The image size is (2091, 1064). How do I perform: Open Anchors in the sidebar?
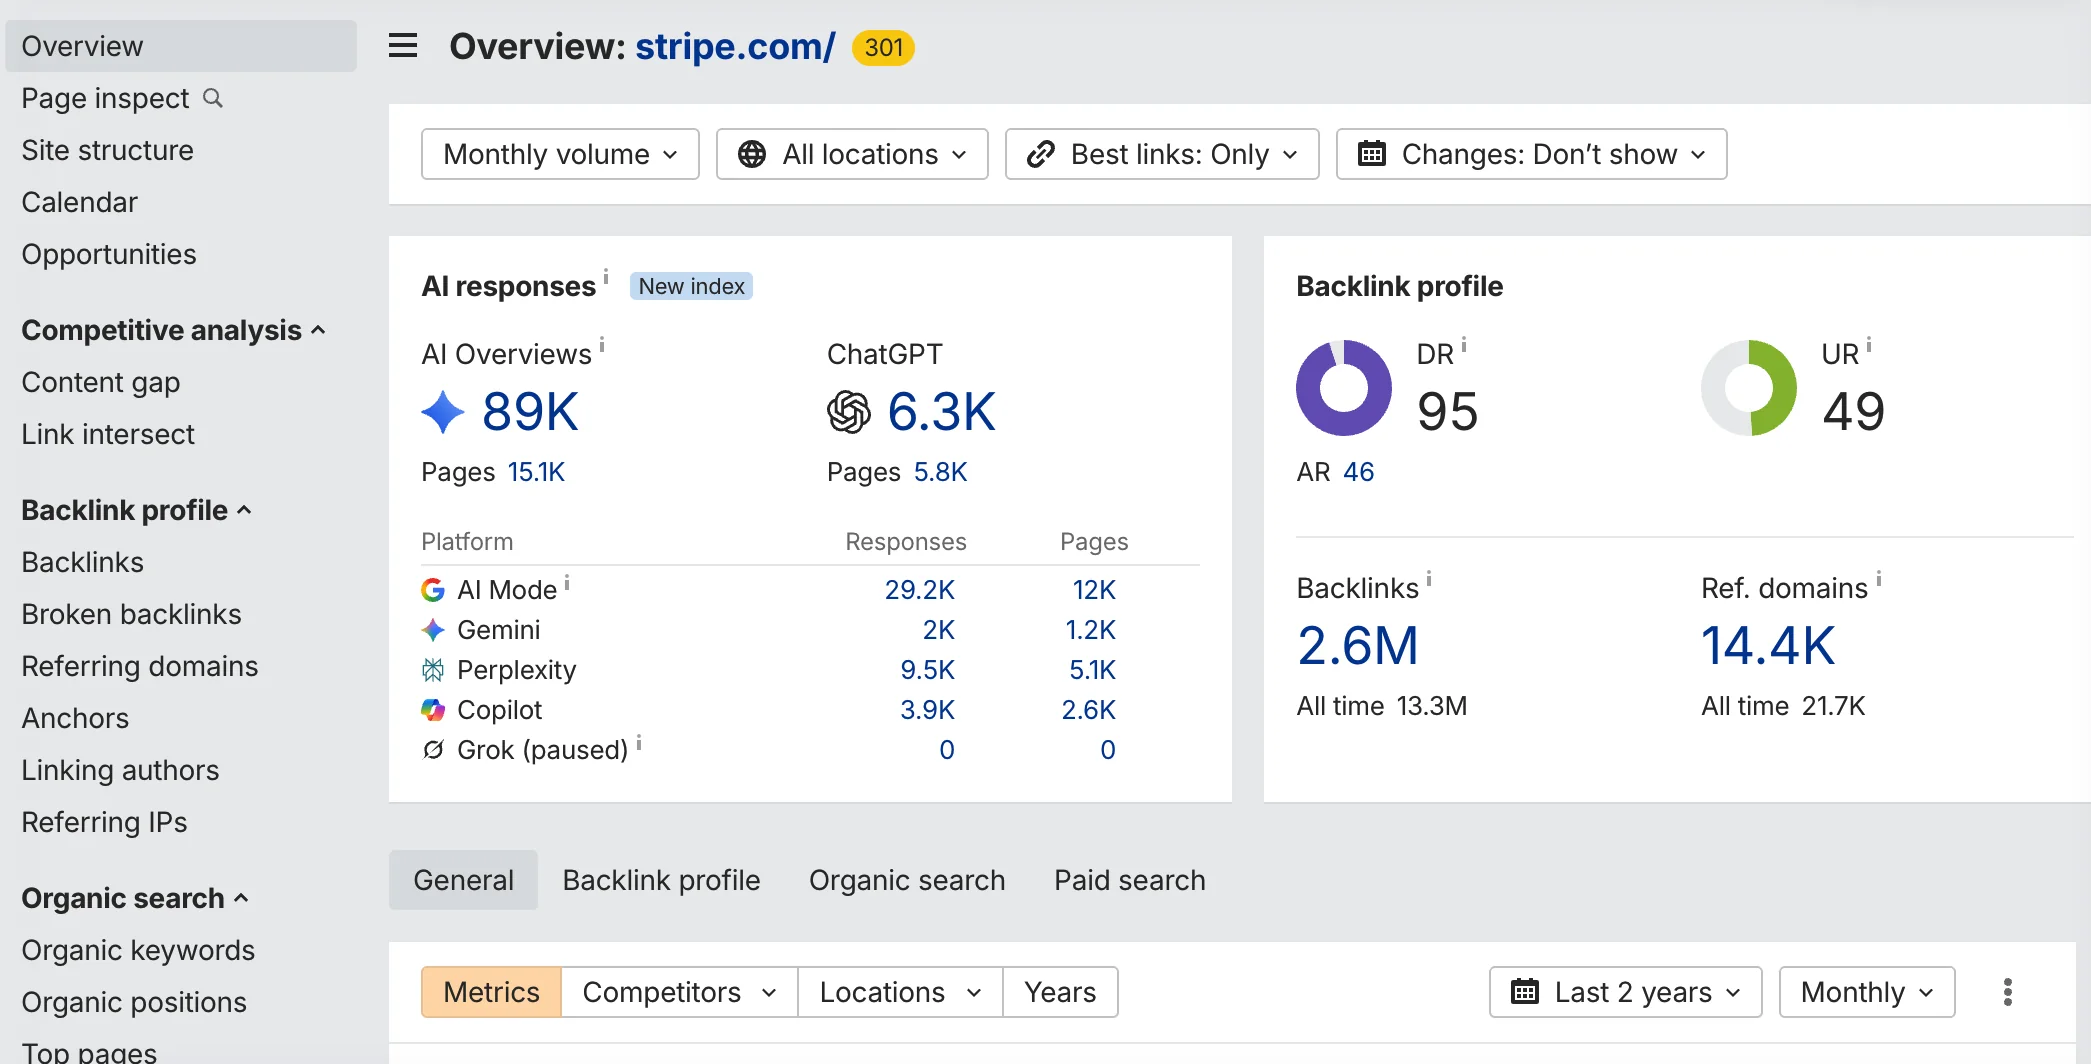[75, 718]
